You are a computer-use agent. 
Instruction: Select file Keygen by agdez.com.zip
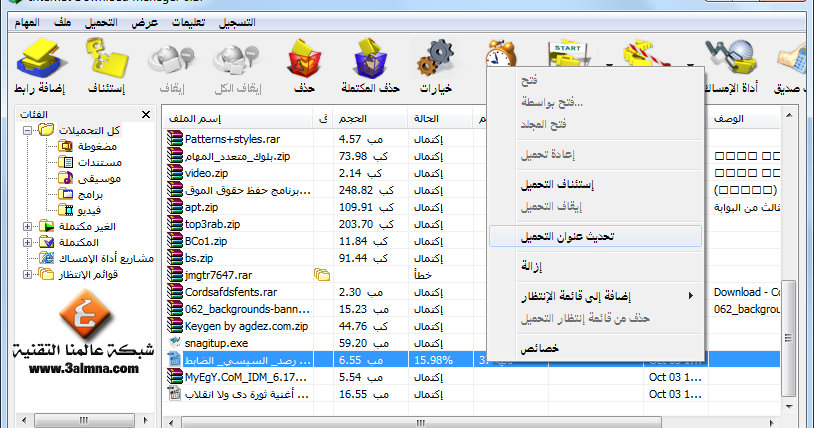point(246,326)
